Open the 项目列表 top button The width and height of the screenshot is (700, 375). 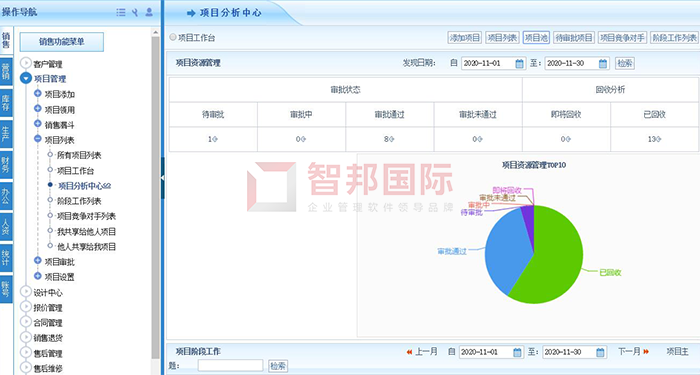pyautogui.click(x=502, y=38)
